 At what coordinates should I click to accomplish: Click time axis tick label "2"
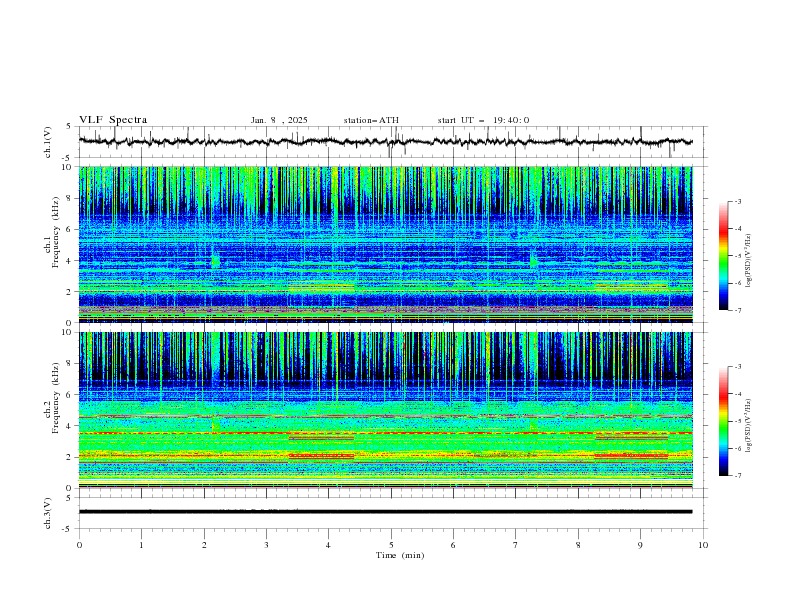coord(204,545)
